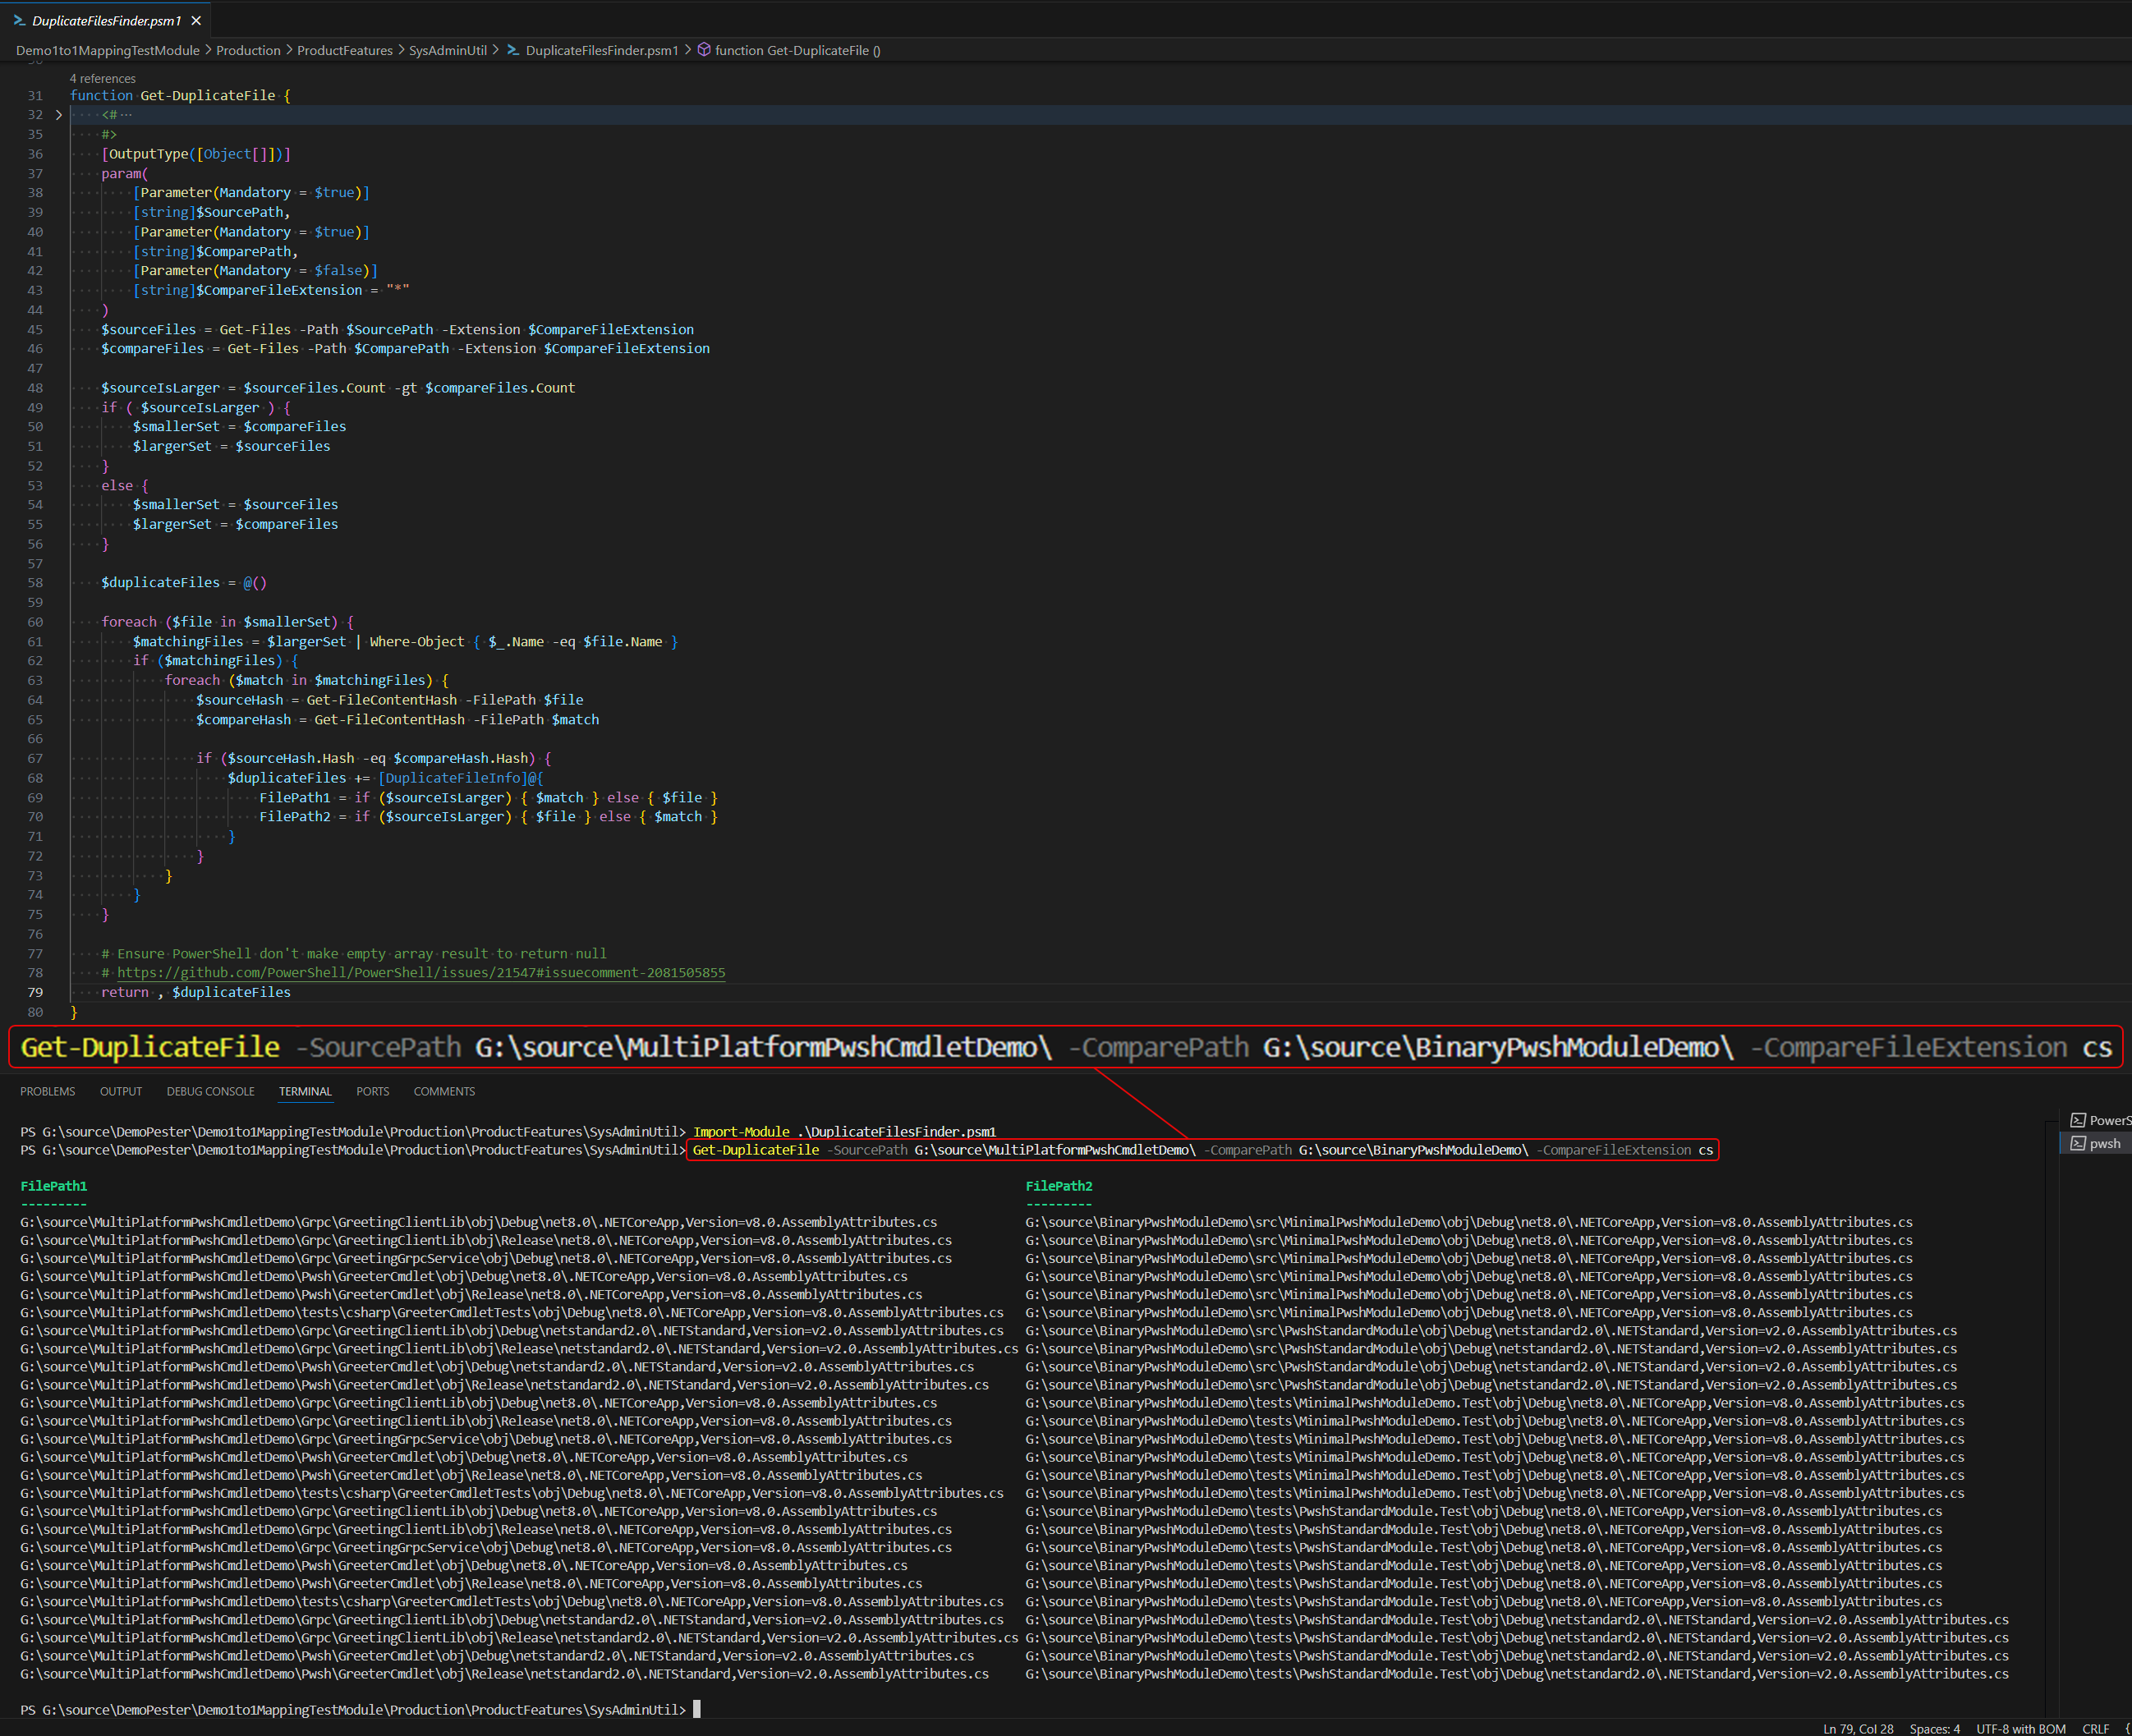2132x1736 pixels.
Task: Click the function symbol cube icon in breadcrumb
Action: 704,50
